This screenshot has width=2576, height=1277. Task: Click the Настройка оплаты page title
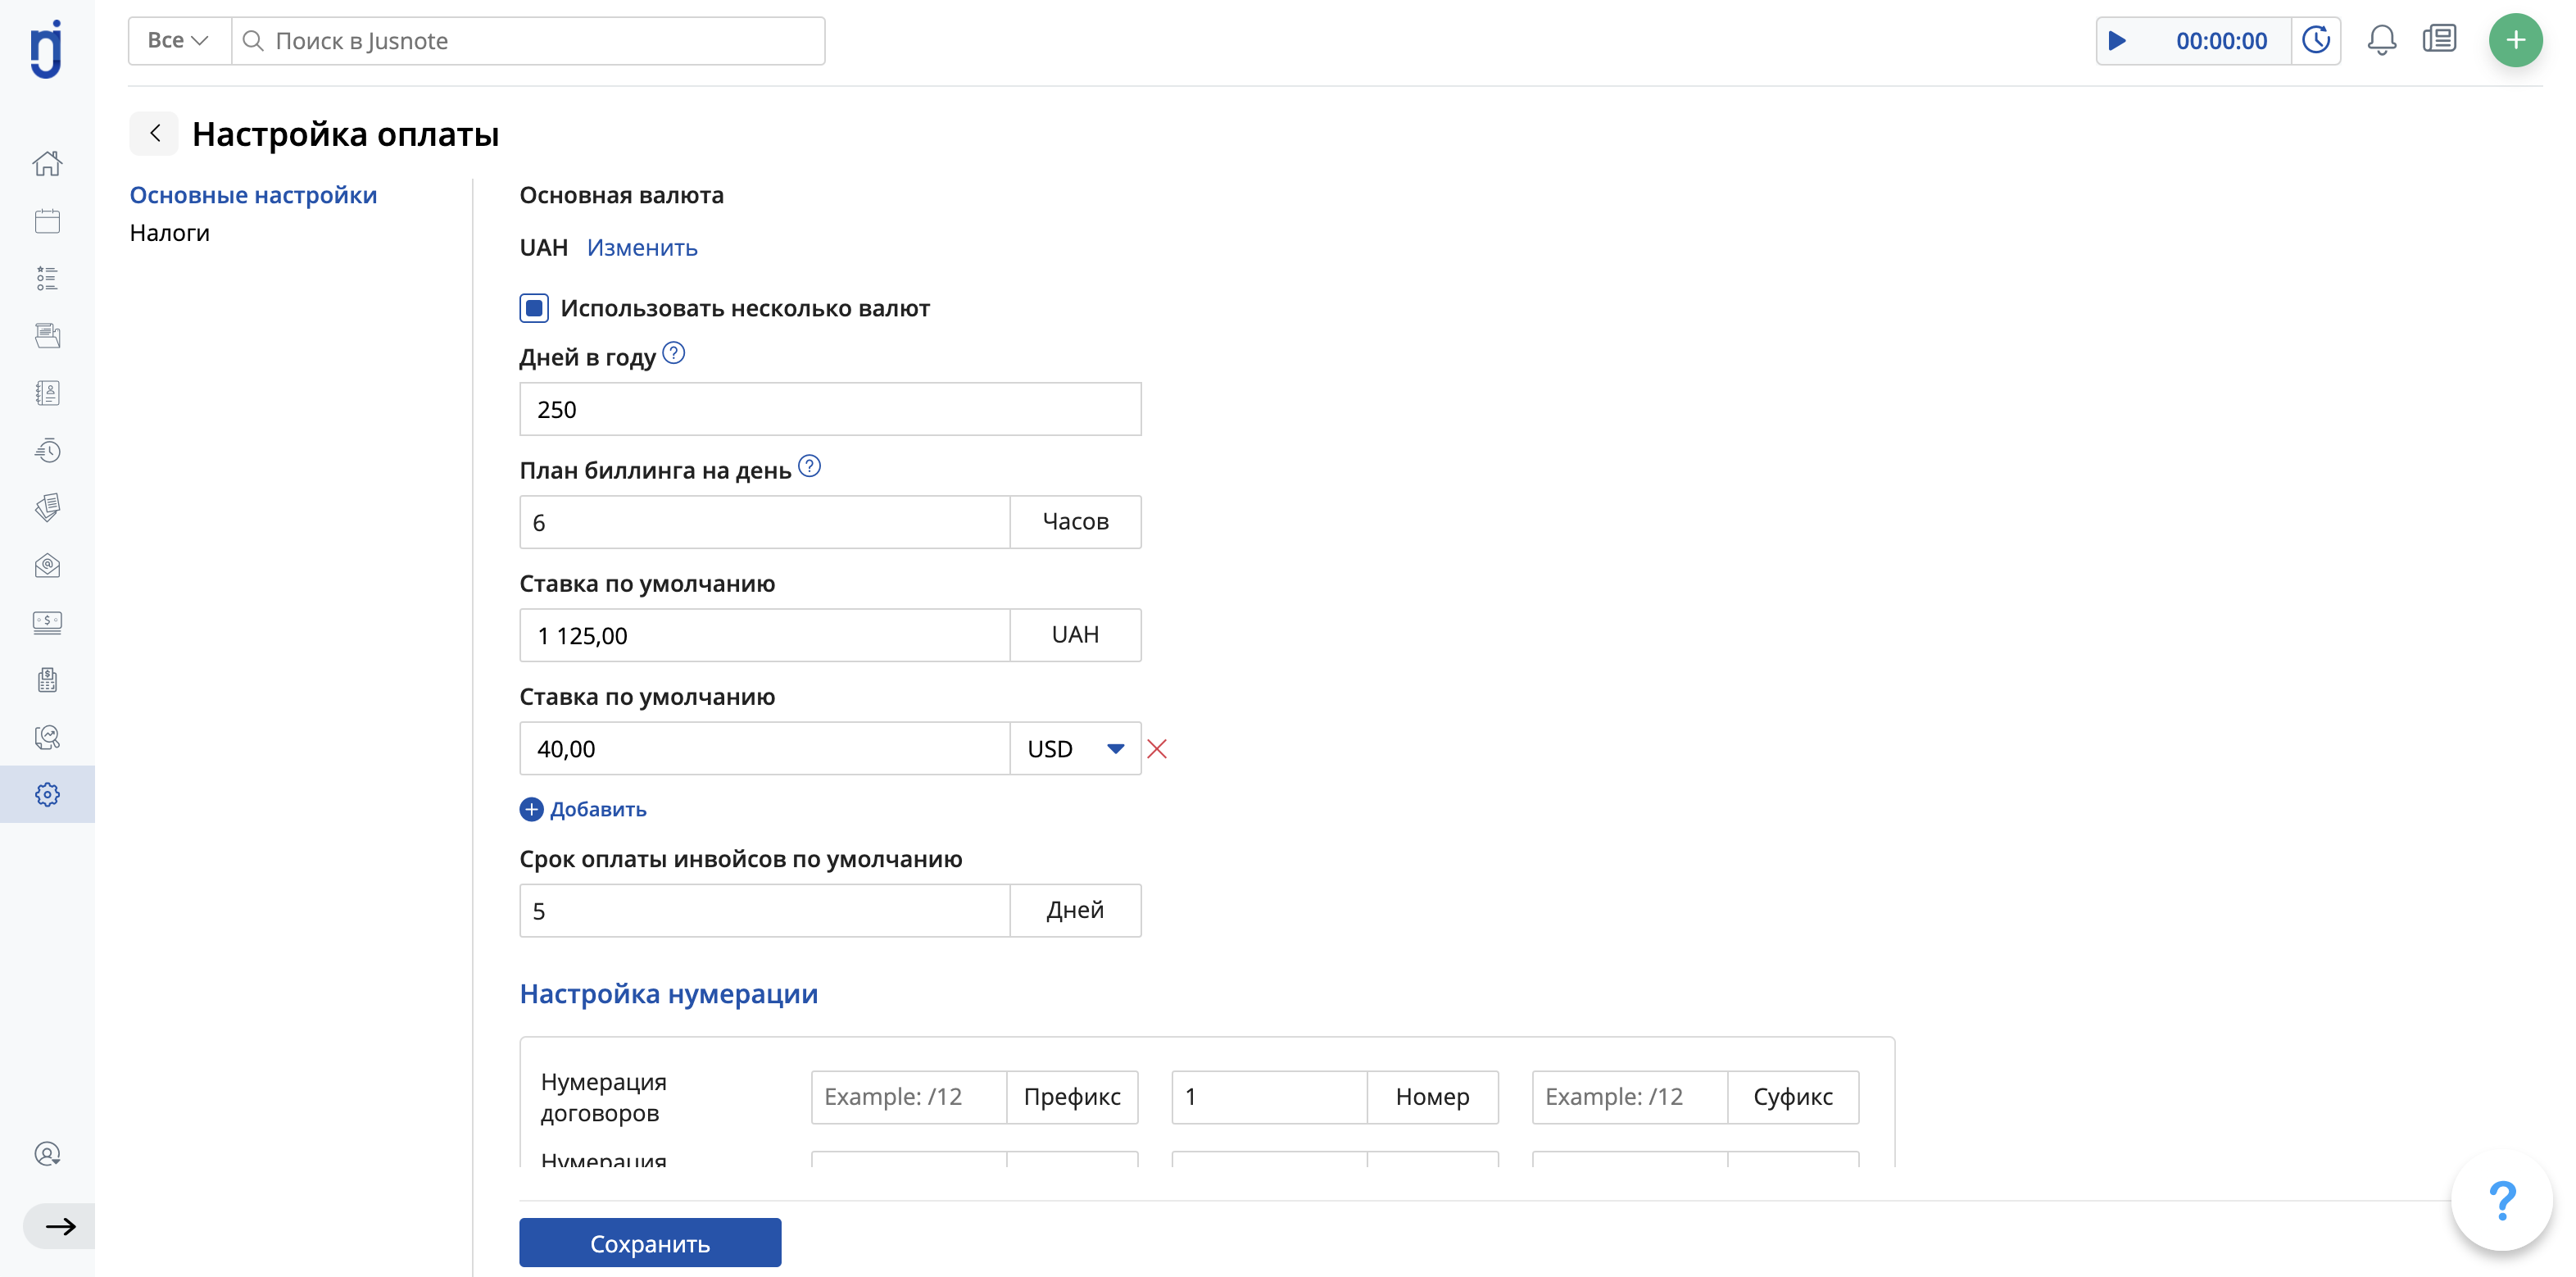pyautogui.click(x=345, y=134)
